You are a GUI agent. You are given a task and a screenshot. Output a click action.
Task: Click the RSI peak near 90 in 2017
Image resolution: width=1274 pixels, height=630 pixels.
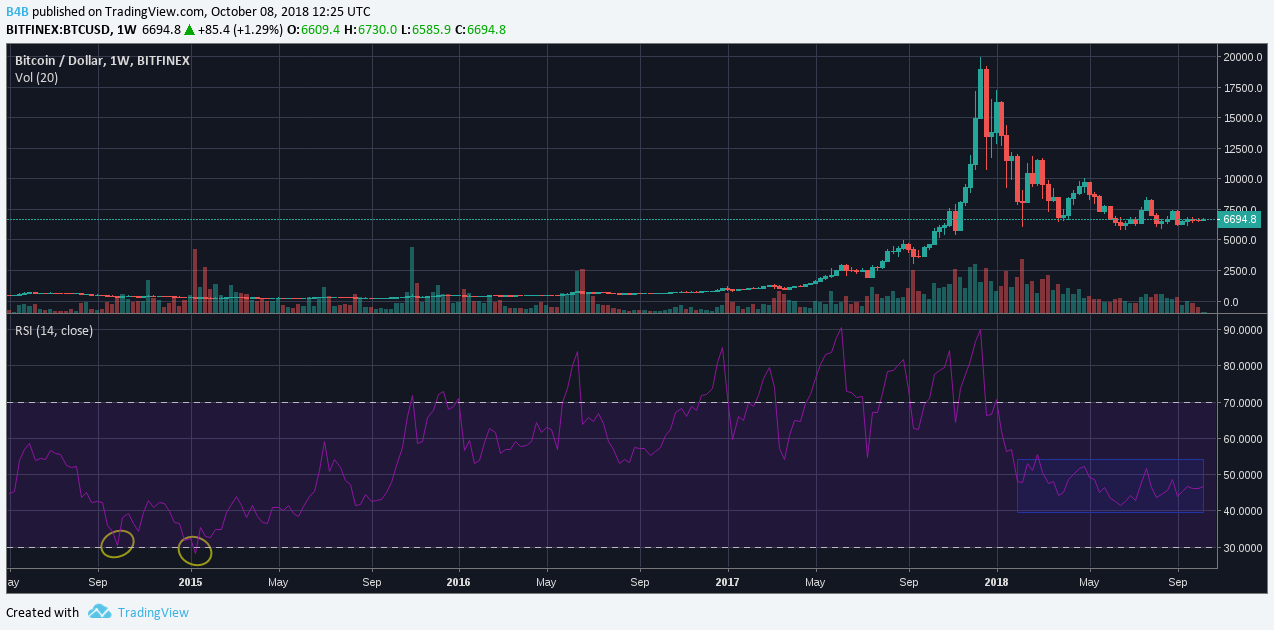click(840, 331)
